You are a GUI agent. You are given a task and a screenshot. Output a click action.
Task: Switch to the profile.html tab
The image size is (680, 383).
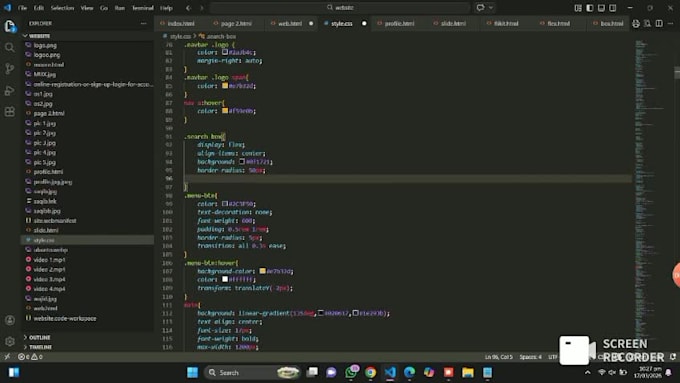point(399,23)
